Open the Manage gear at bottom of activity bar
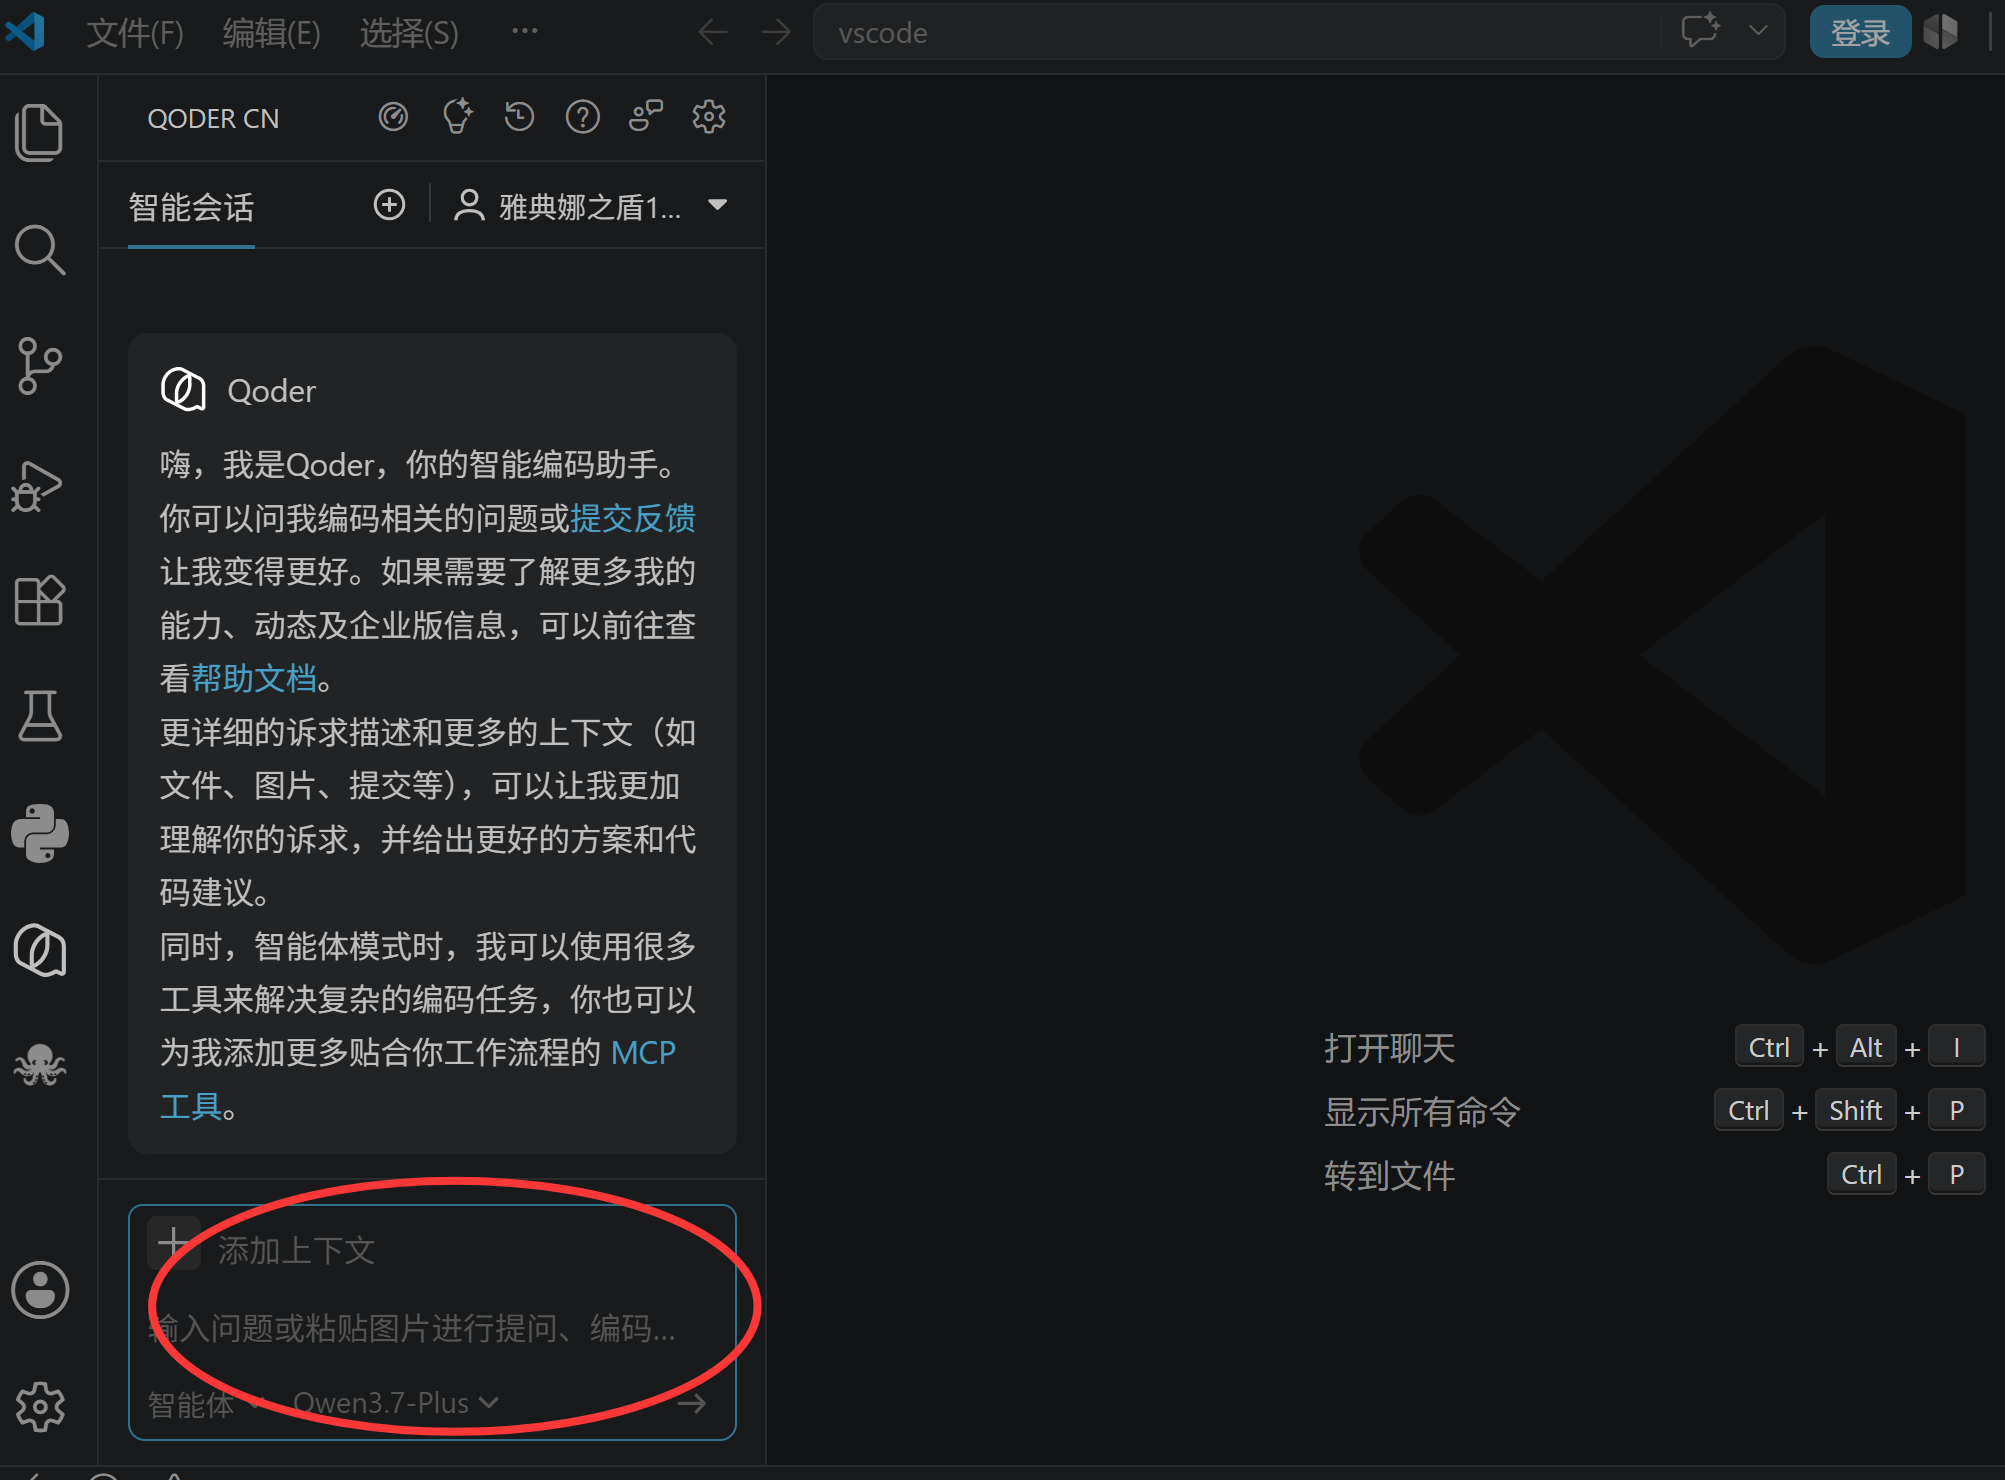 (40, 1407)
